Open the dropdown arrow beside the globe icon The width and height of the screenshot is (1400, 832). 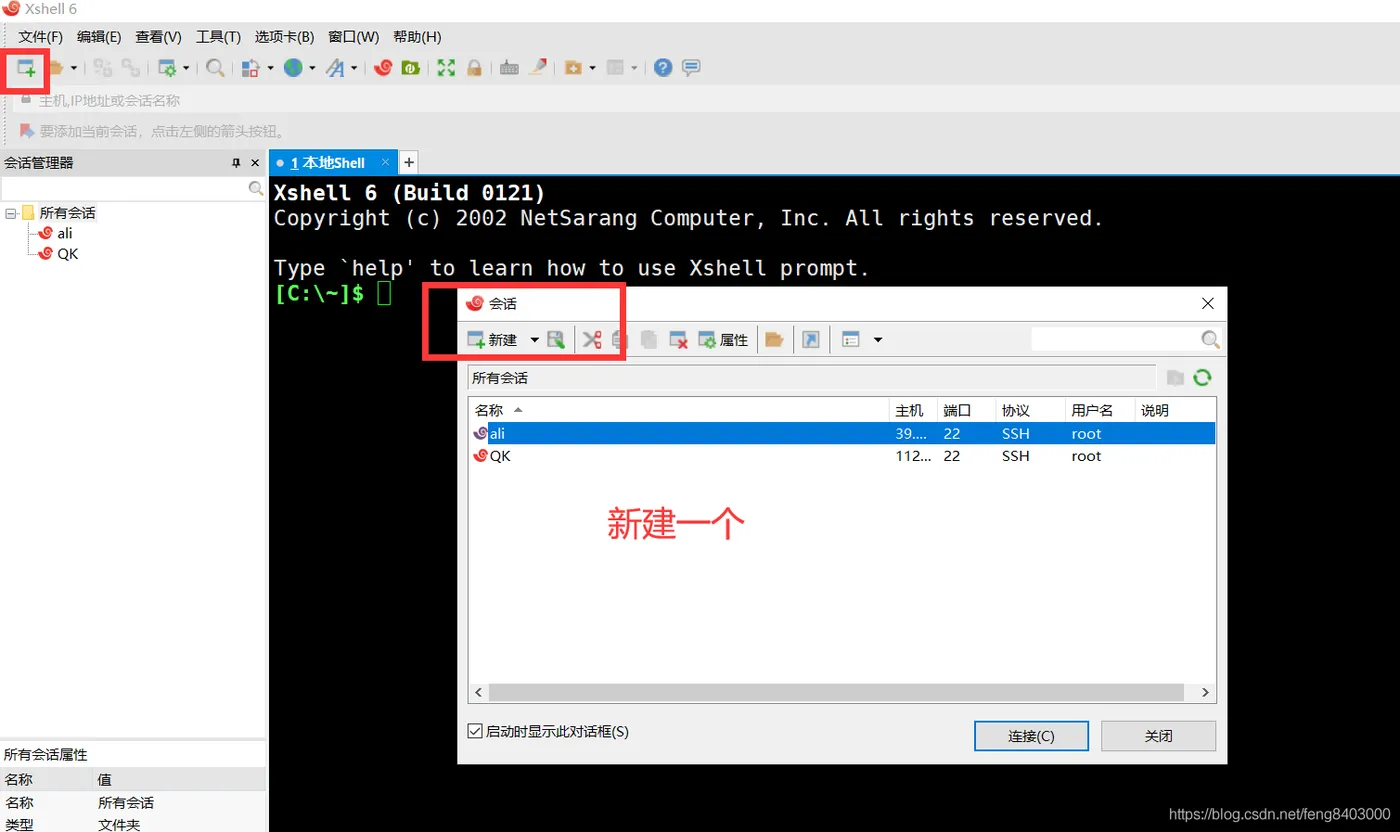tap(312, 68)
